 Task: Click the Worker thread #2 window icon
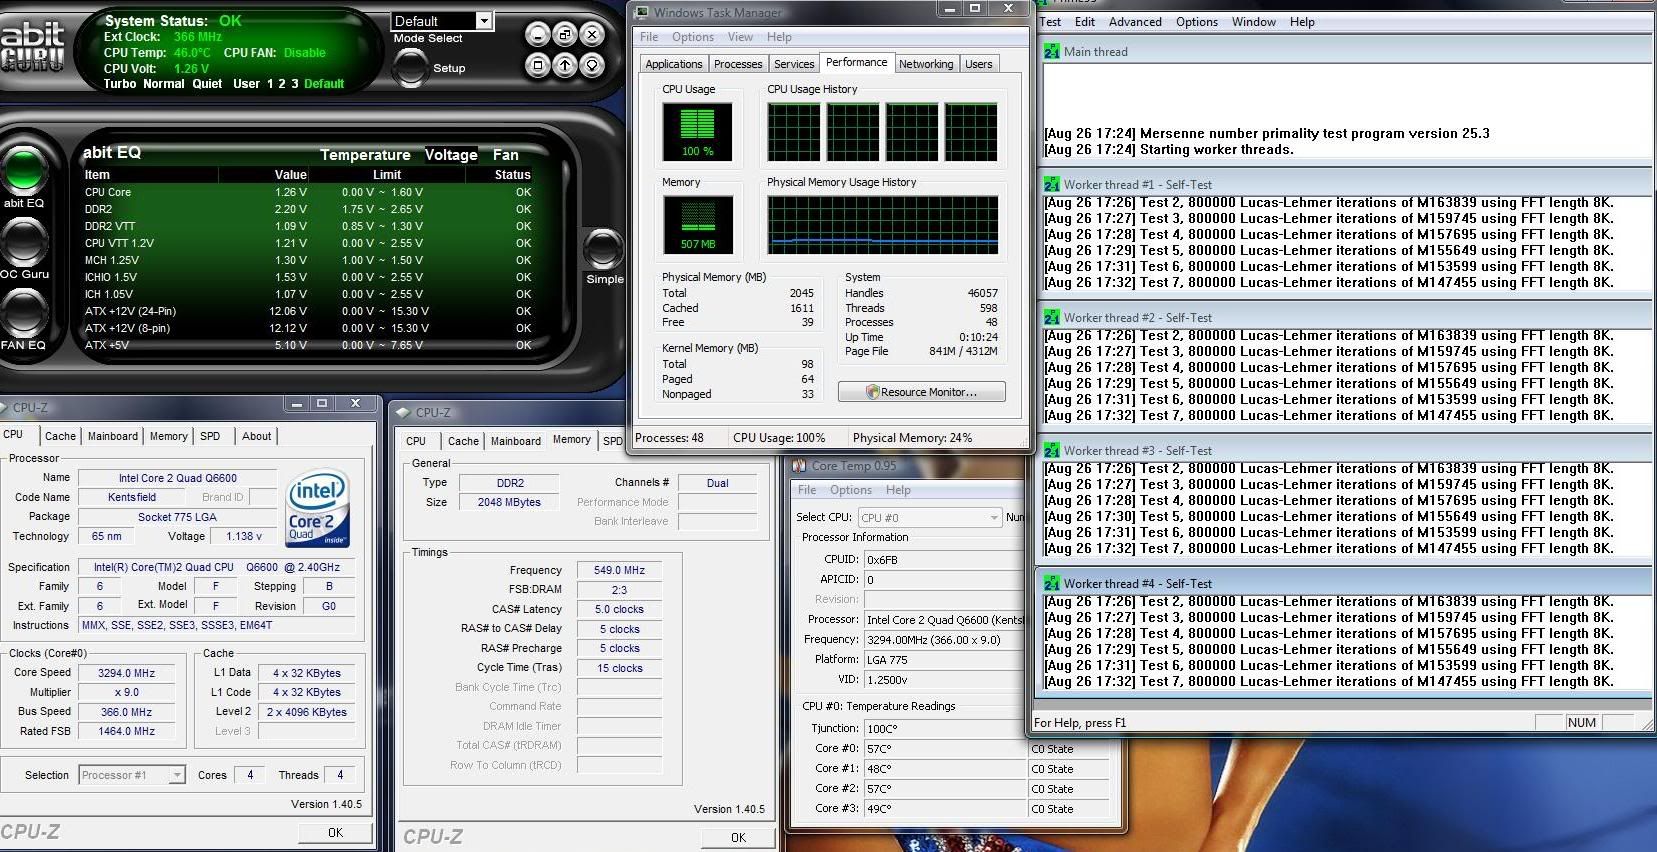coord(1052,317)
